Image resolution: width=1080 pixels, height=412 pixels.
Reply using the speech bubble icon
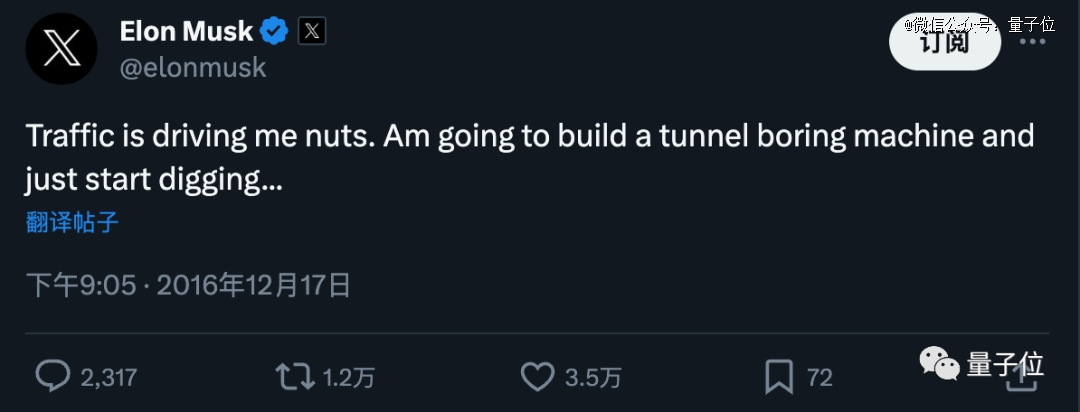[52, 377]
